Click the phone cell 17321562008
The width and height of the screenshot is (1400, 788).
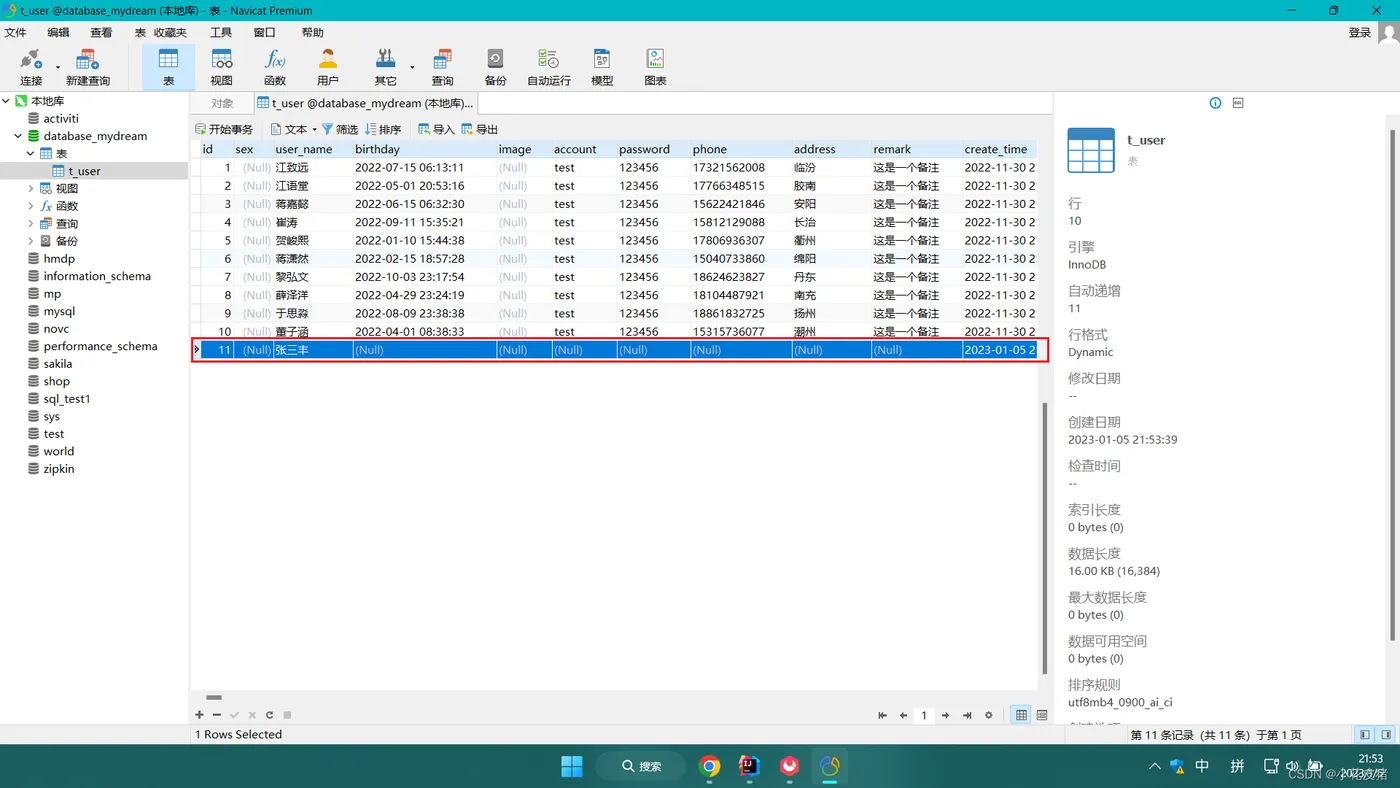(740, 168)
